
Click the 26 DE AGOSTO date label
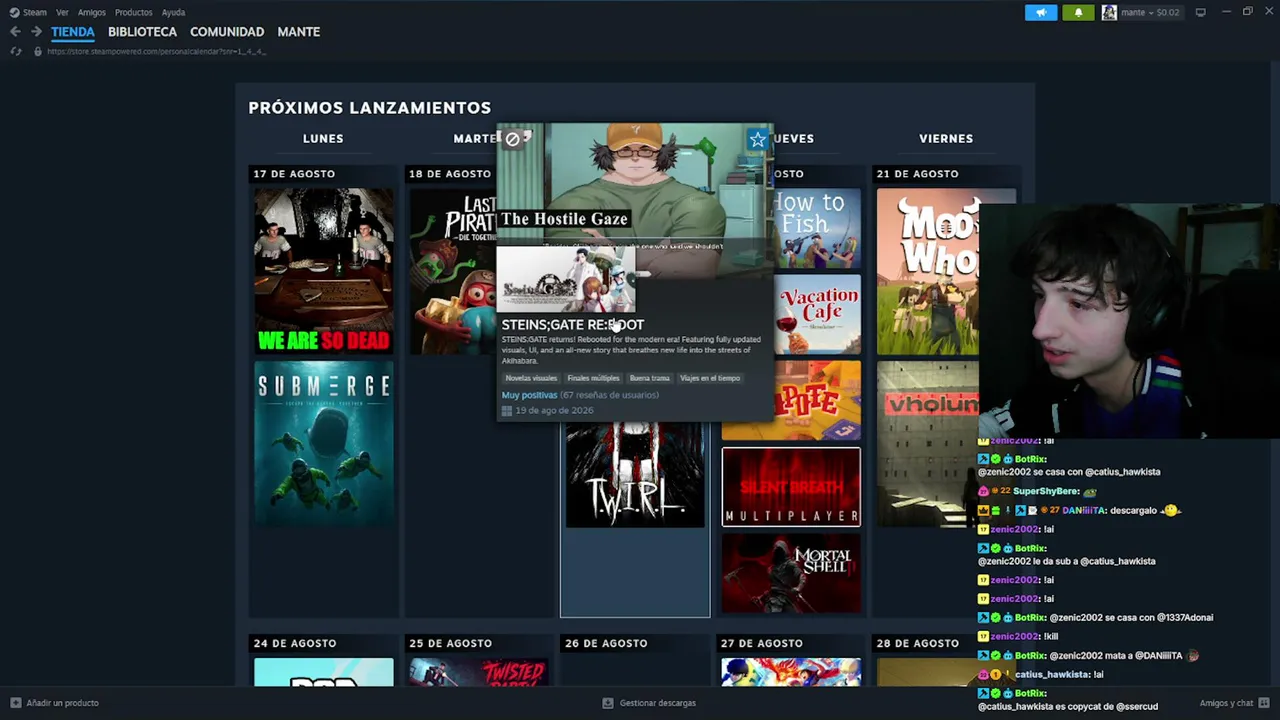coord(606,643)
